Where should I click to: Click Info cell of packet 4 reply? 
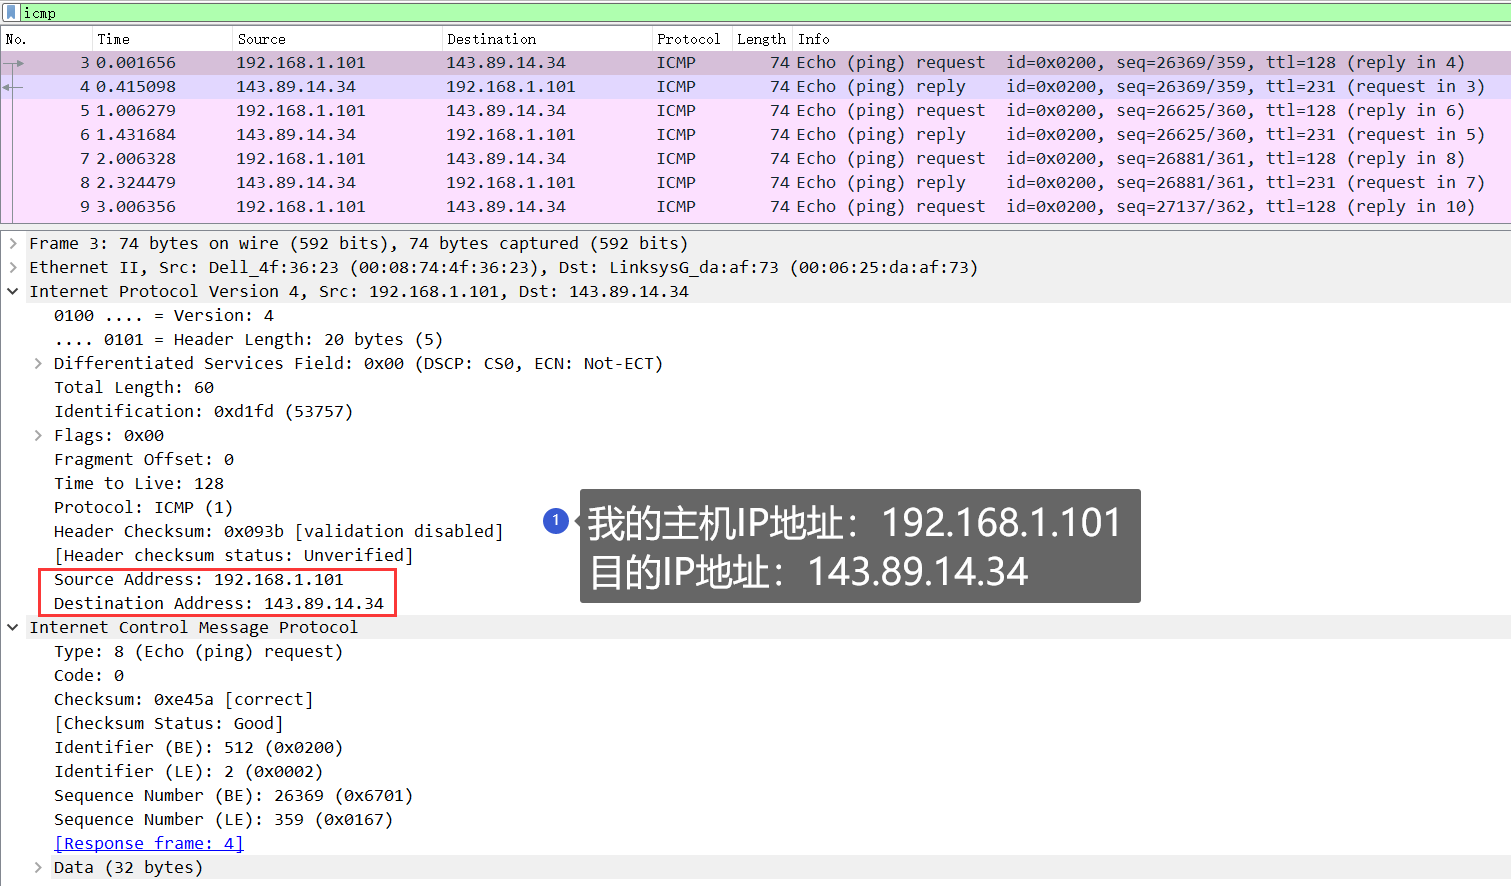(1141, 87)
